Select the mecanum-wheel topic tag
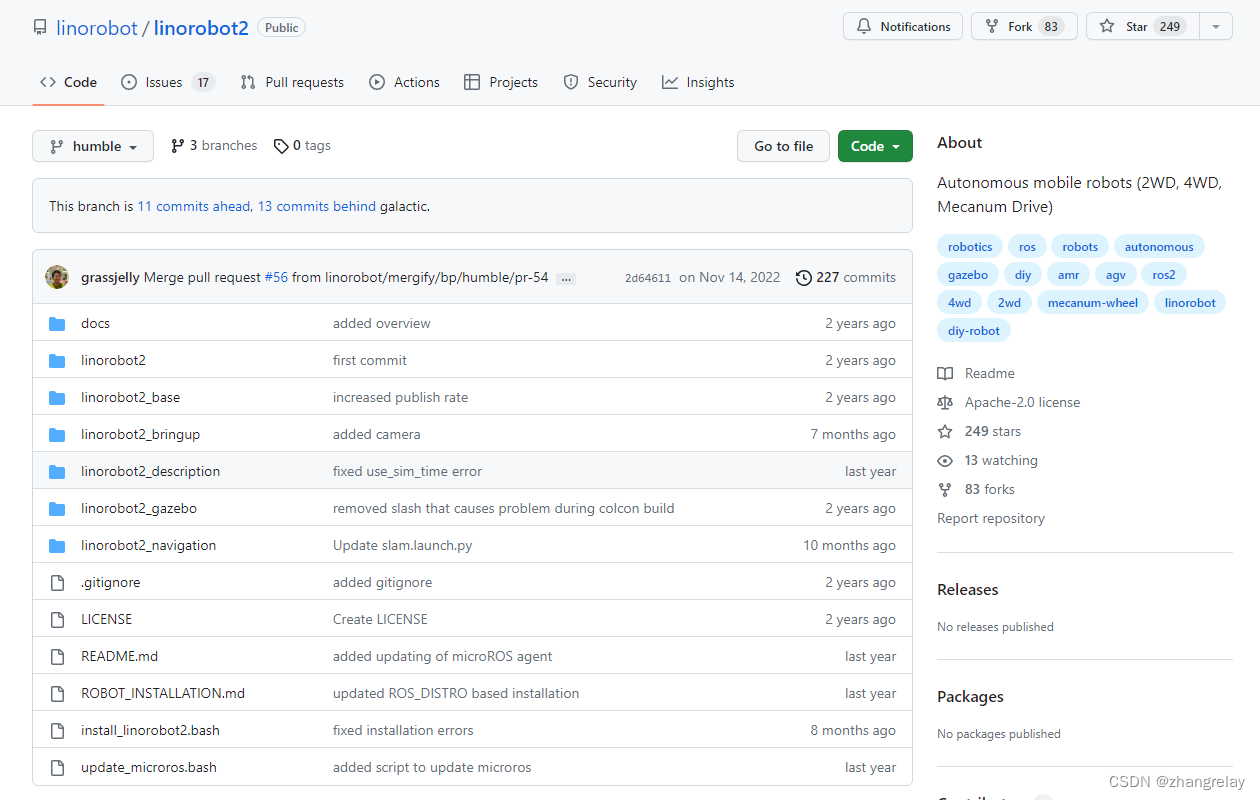1260x800 pixels. (x=1093, y=303)
